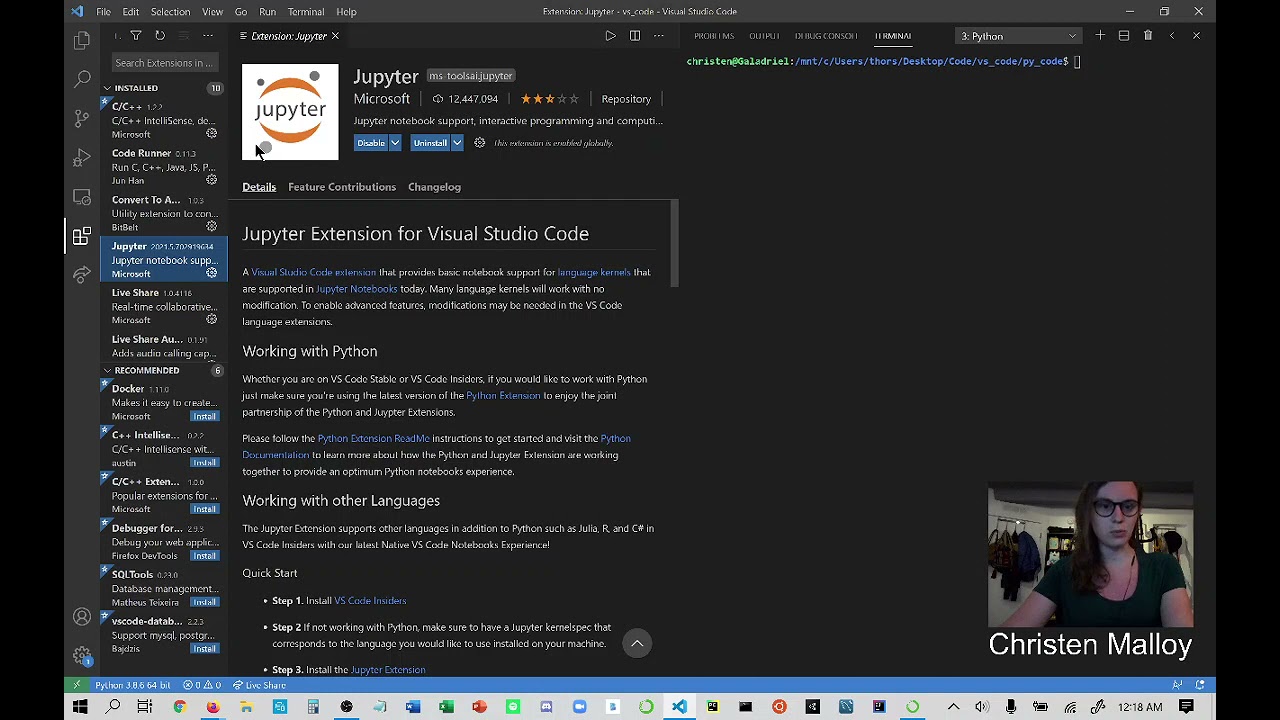The width and height of the screenshot is (1280, 720).
Task: Switch to the OUTPUT panel tab
Action: [764, 36]
